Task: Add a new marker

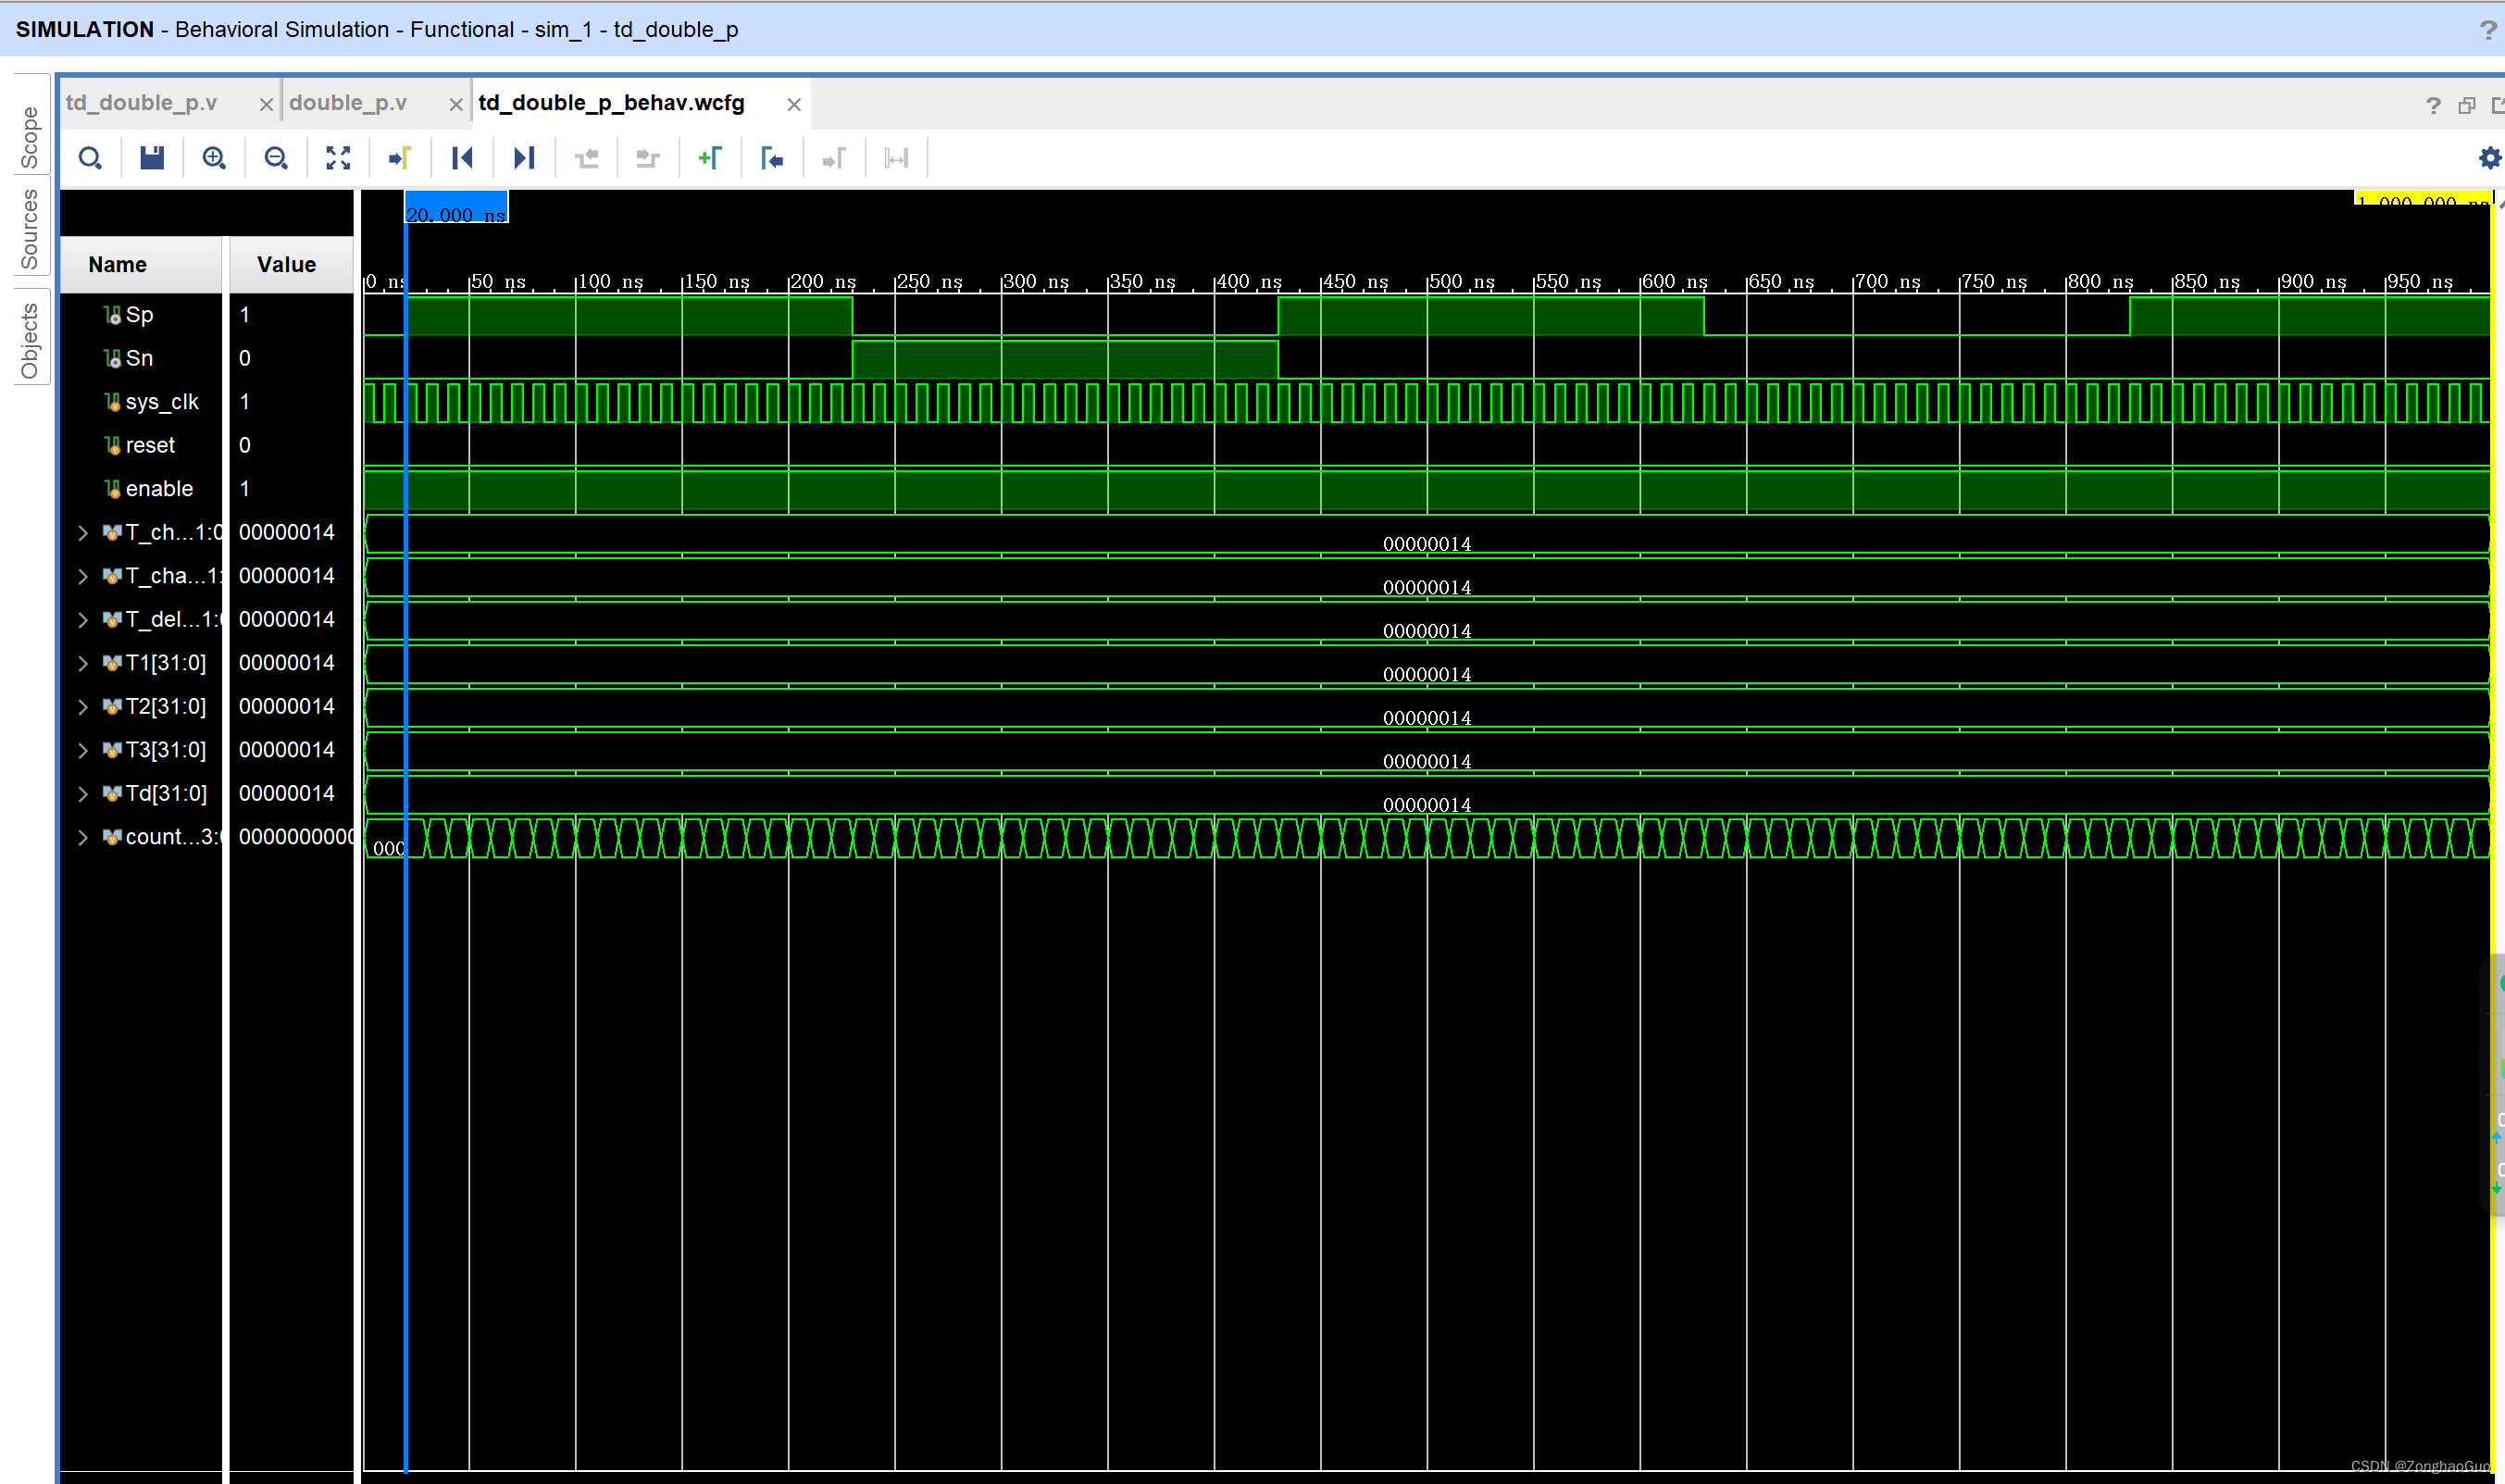Action: click(x=710, y=158)
